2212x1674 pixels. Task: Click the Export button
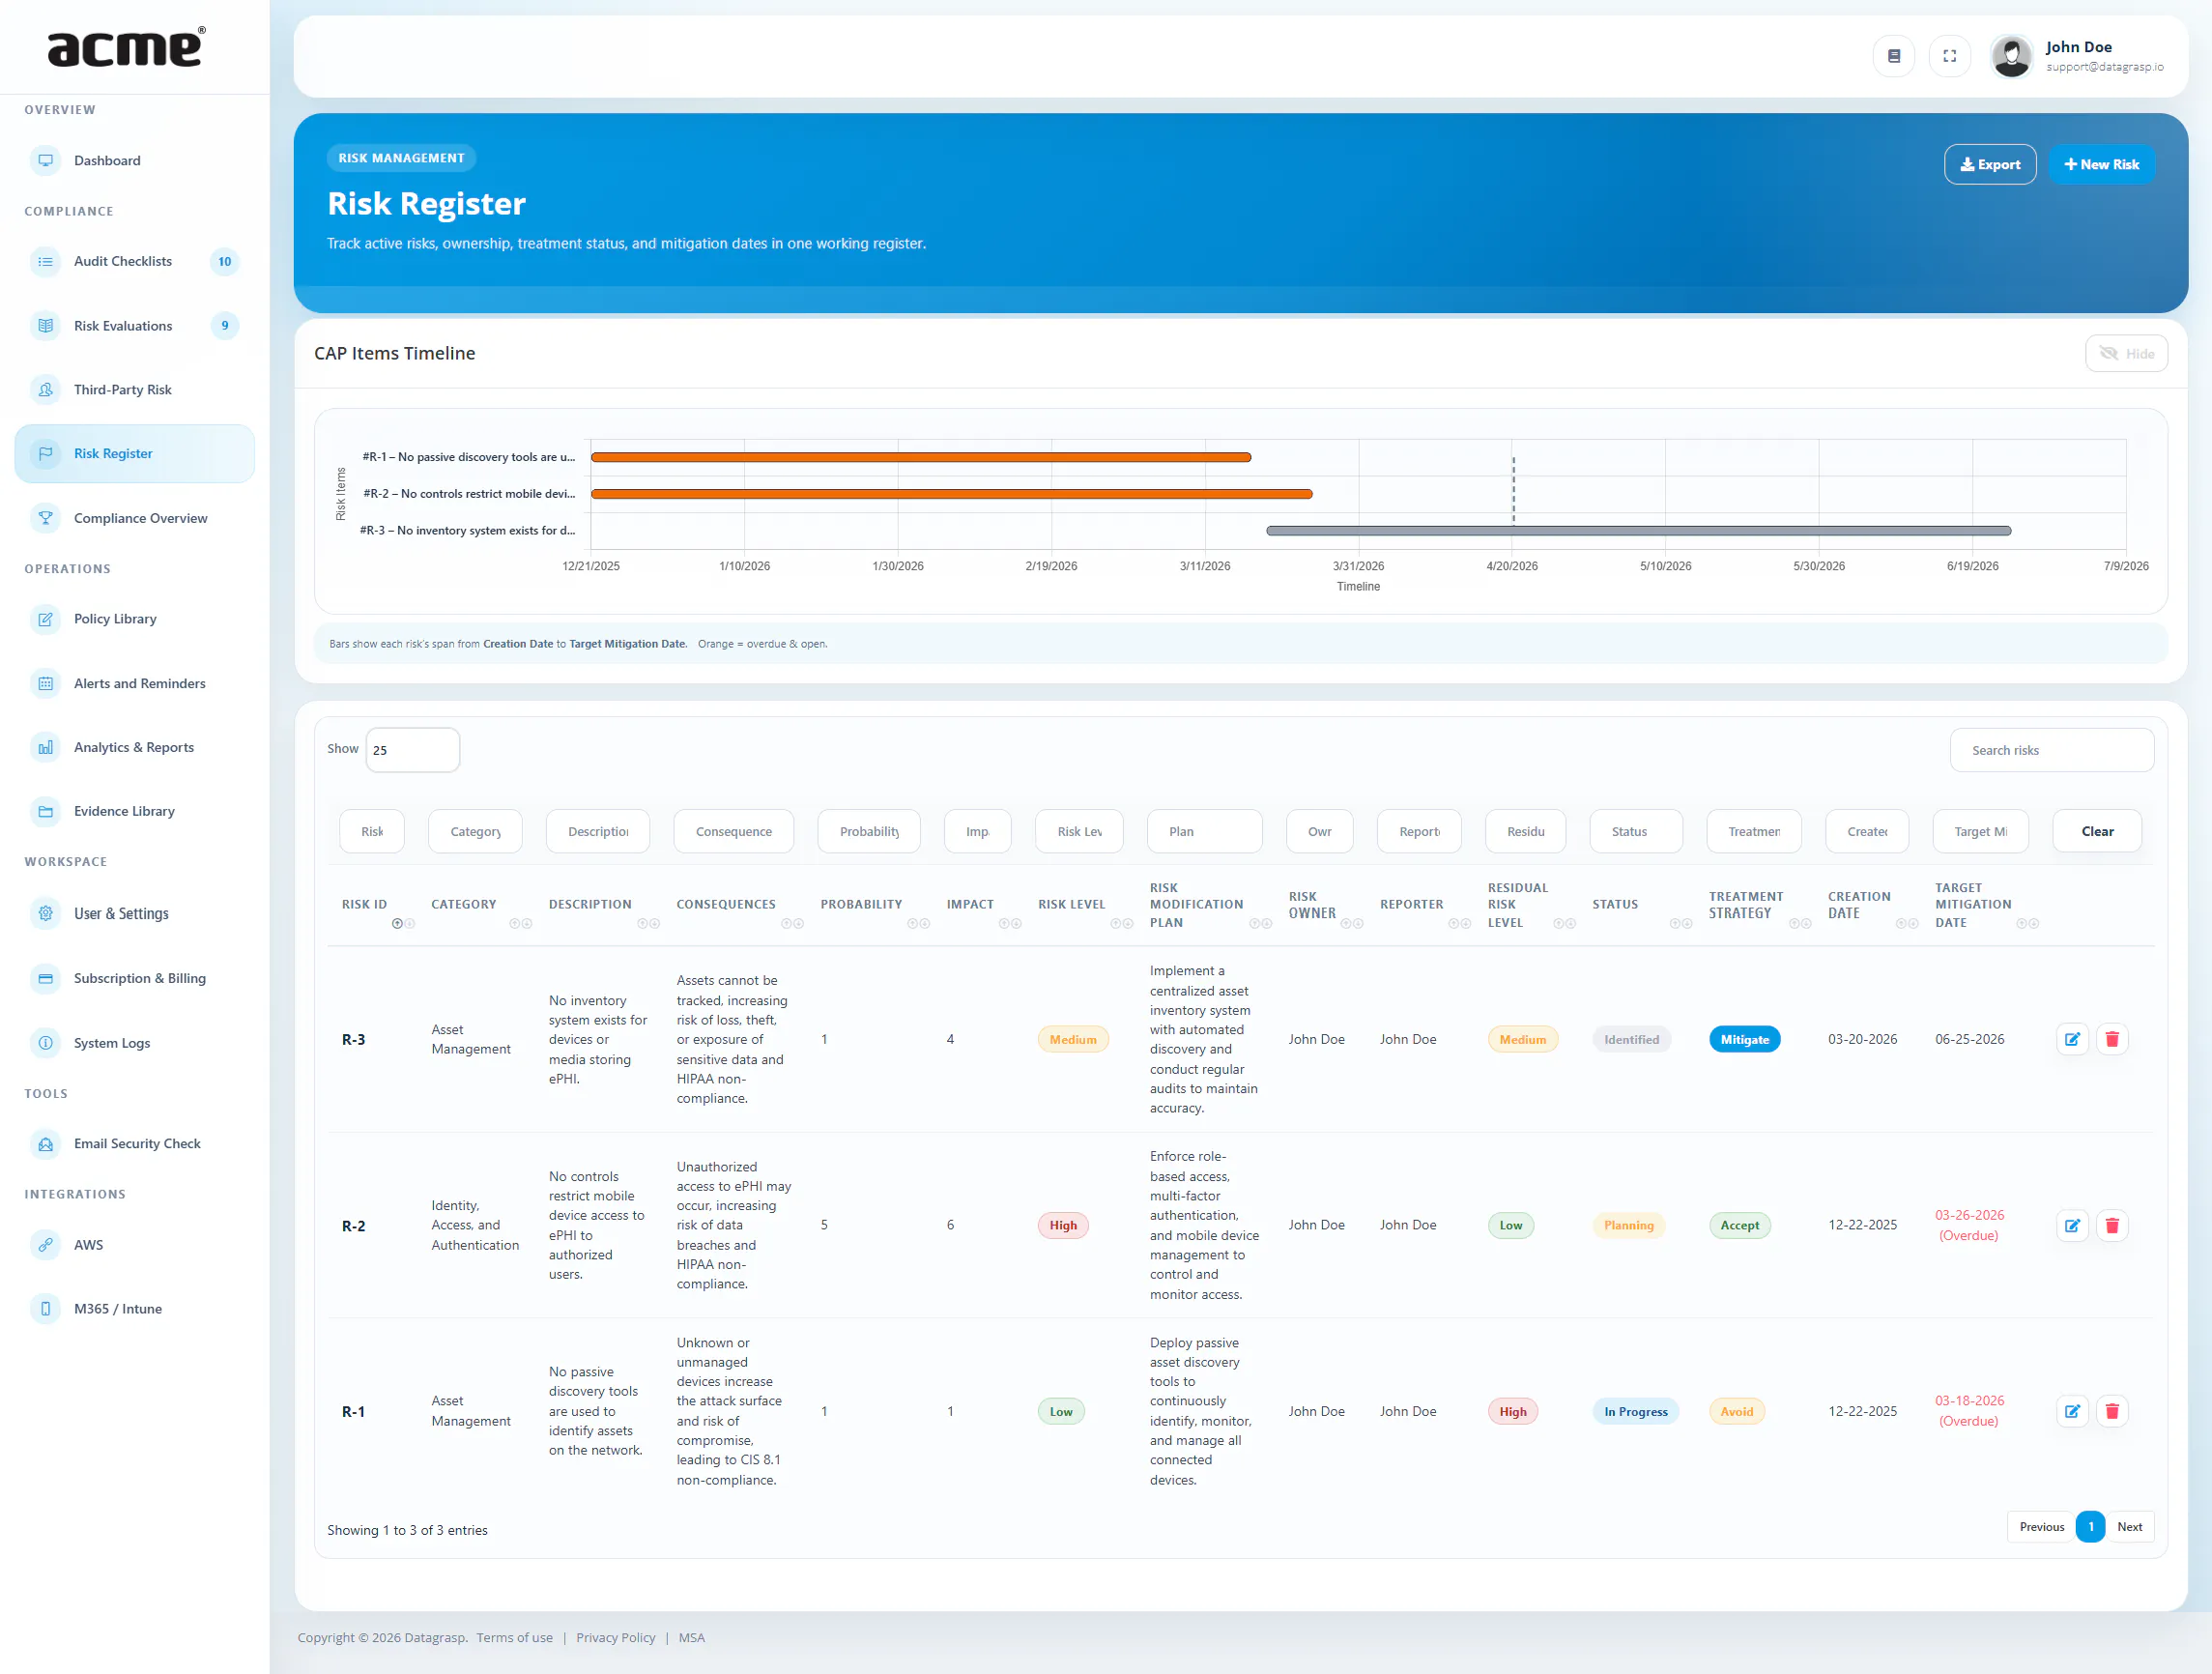point(1989,164)
